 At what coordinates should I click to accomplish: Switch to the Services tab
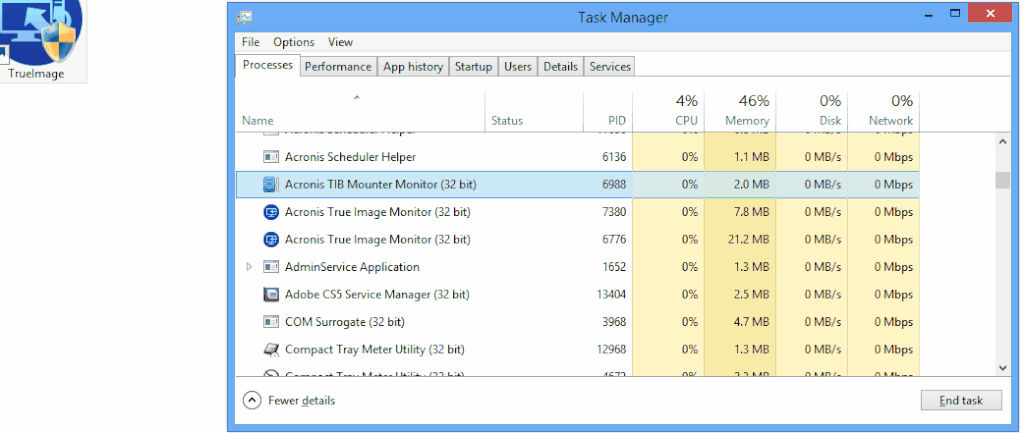[610, 67]
